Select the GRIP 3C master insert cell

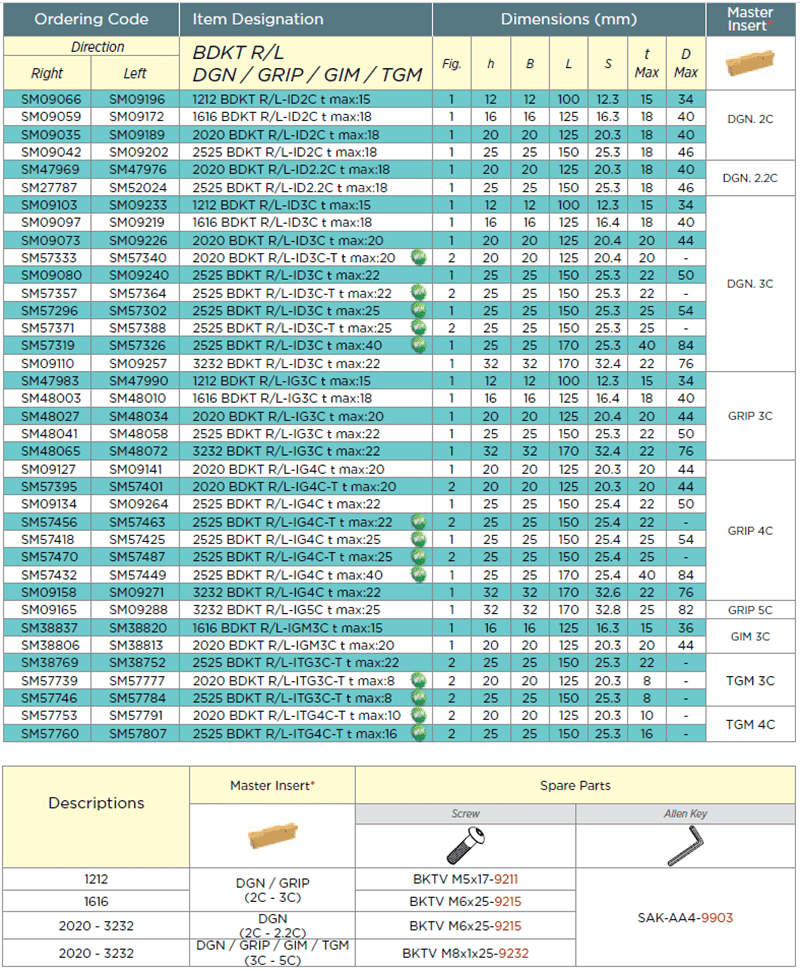point(750,416)
